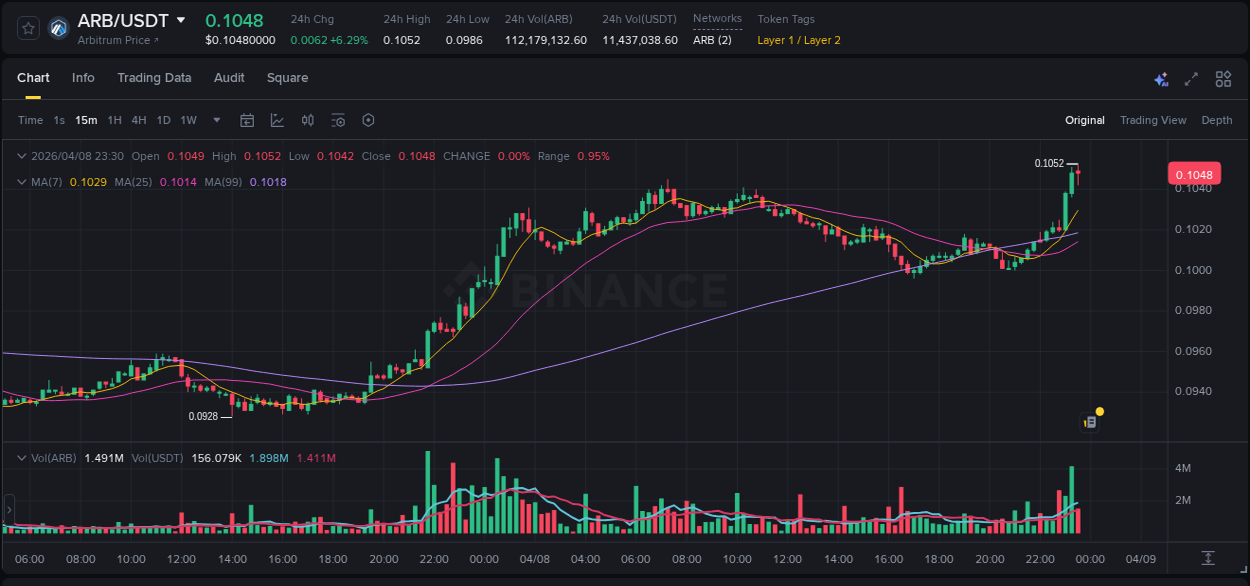Open the ARB/USDT pair selector dropdown
Image resolution: width=1250 pixels, height=586 pixels.
click(x=183, y=19)
